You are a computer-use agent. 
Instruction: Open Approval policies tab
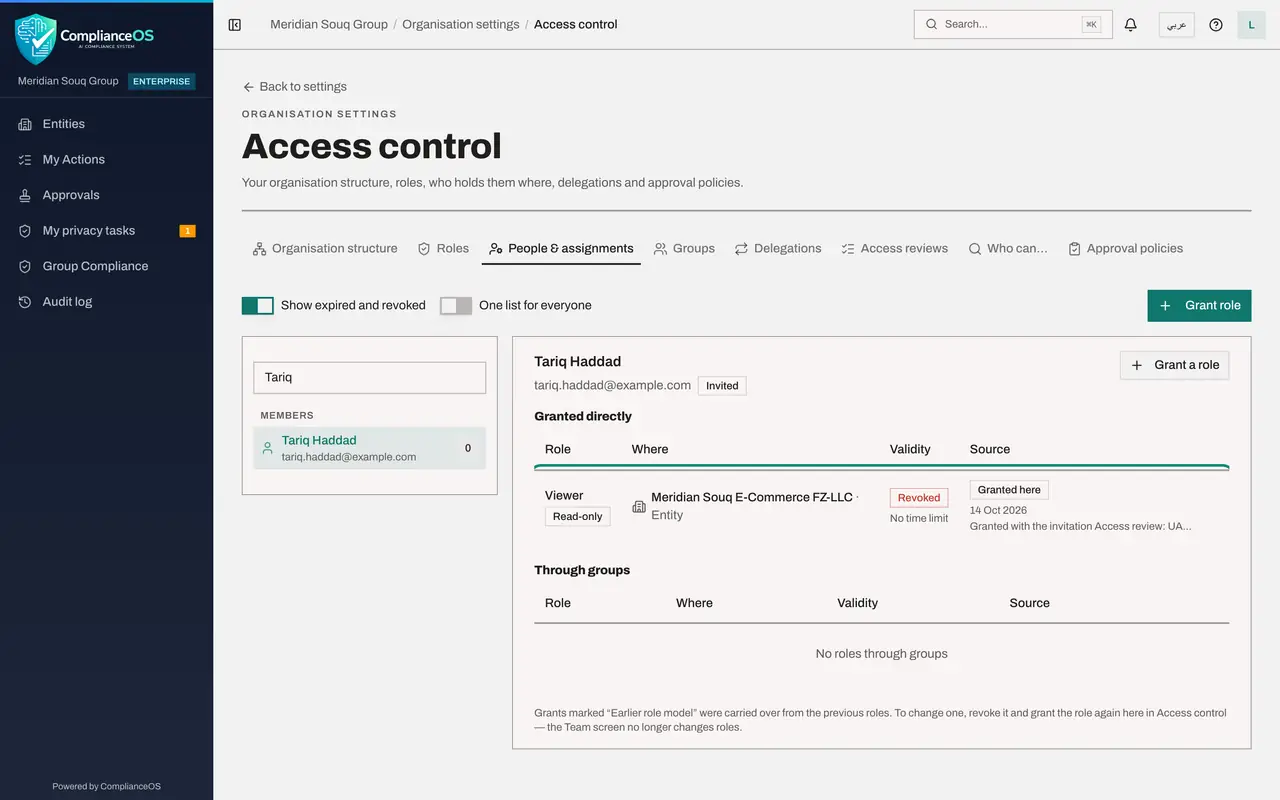click(x=1125, y=248)
